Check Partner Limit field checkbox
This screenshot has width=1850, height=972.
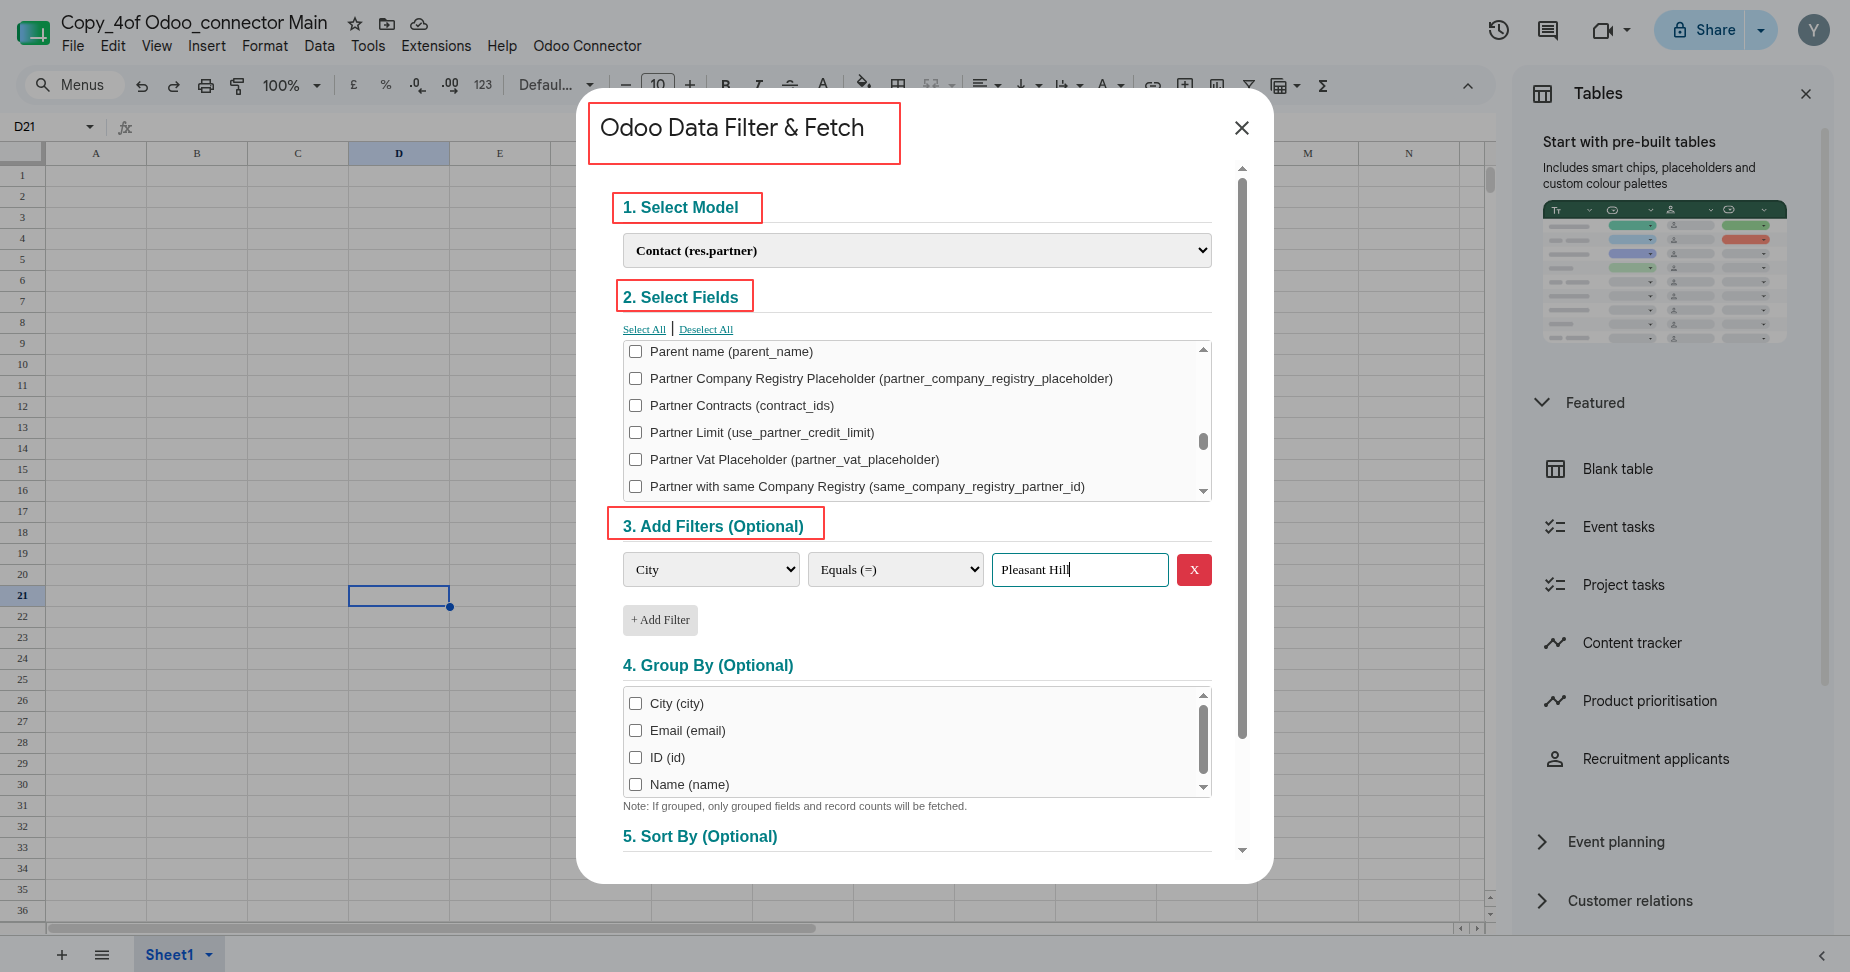(635, 433)
